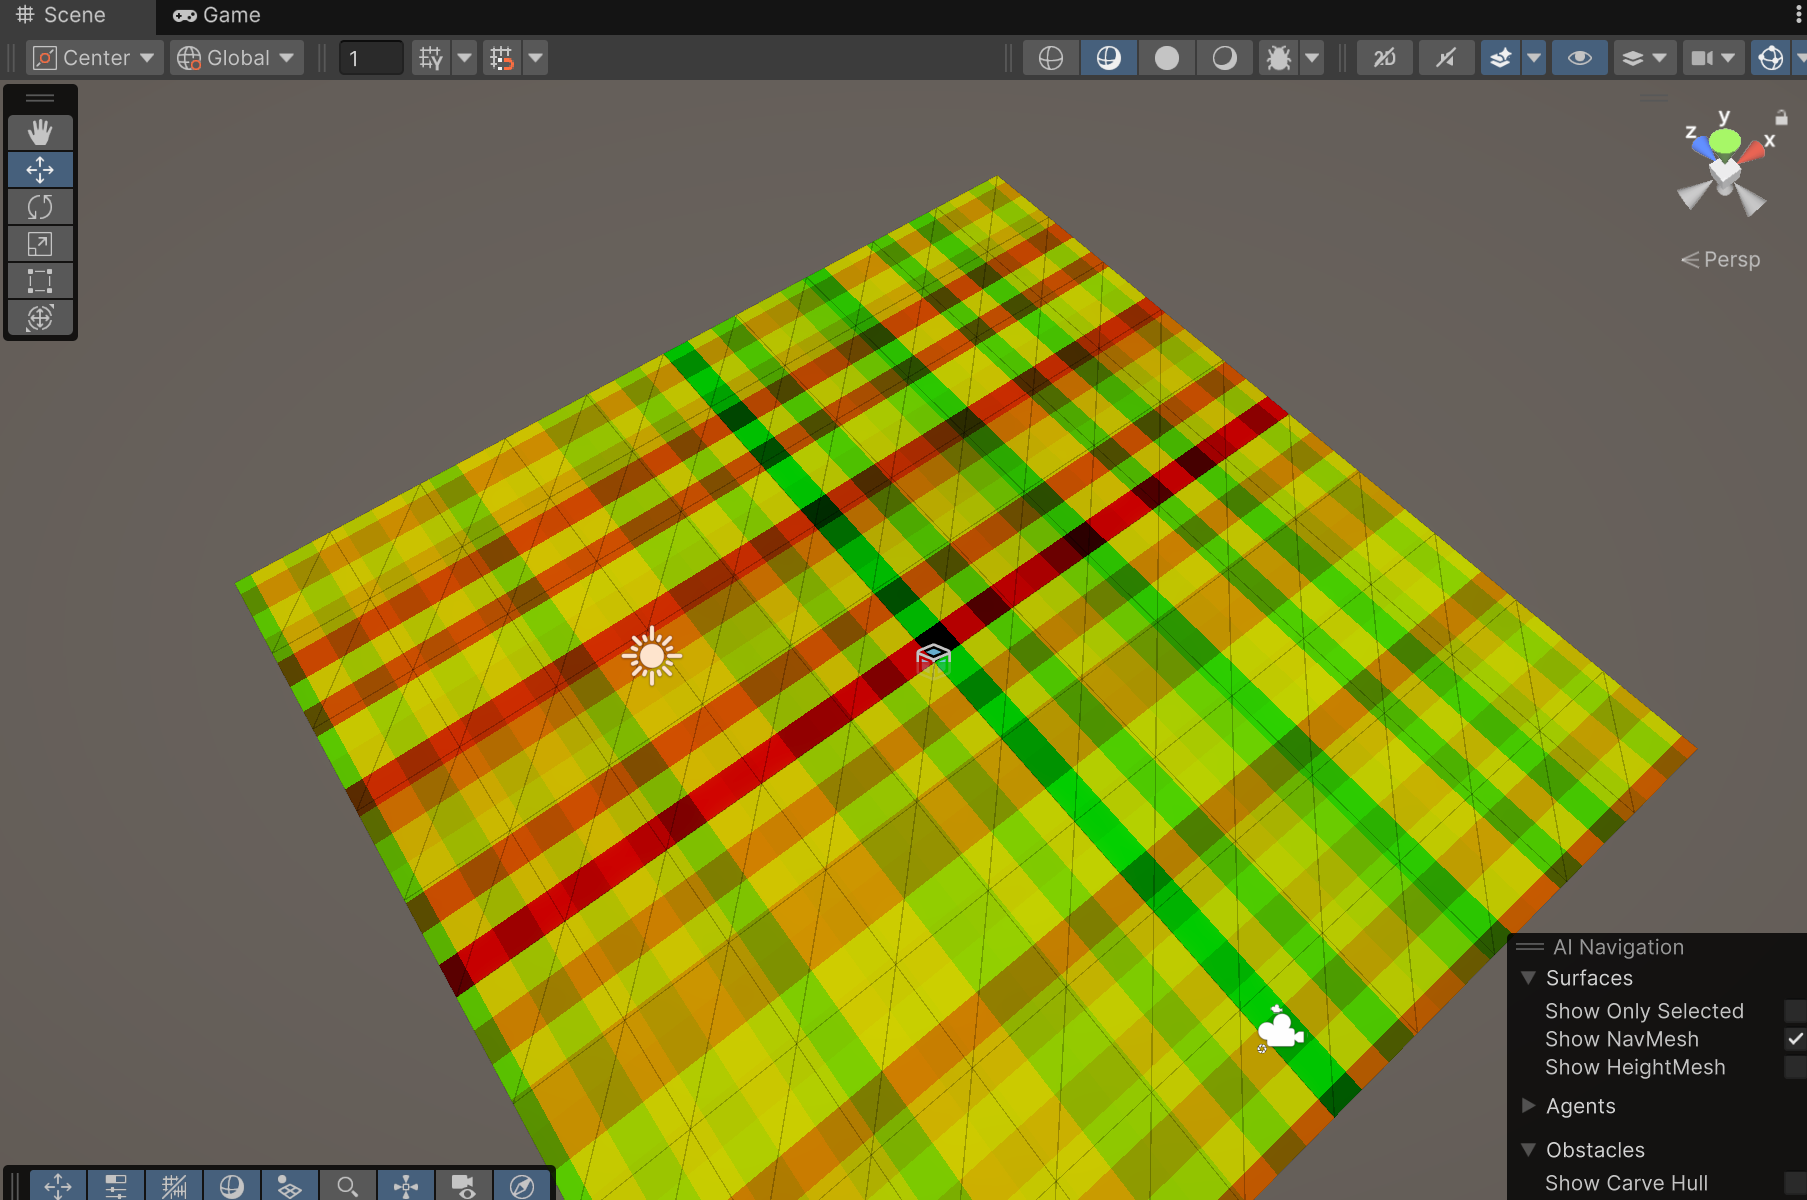Image resolution: width=1807 pixels, height=1200 pixels.
Task: Toggle Tool Settings overlay in bottom bar
Action: point(116,1186)
